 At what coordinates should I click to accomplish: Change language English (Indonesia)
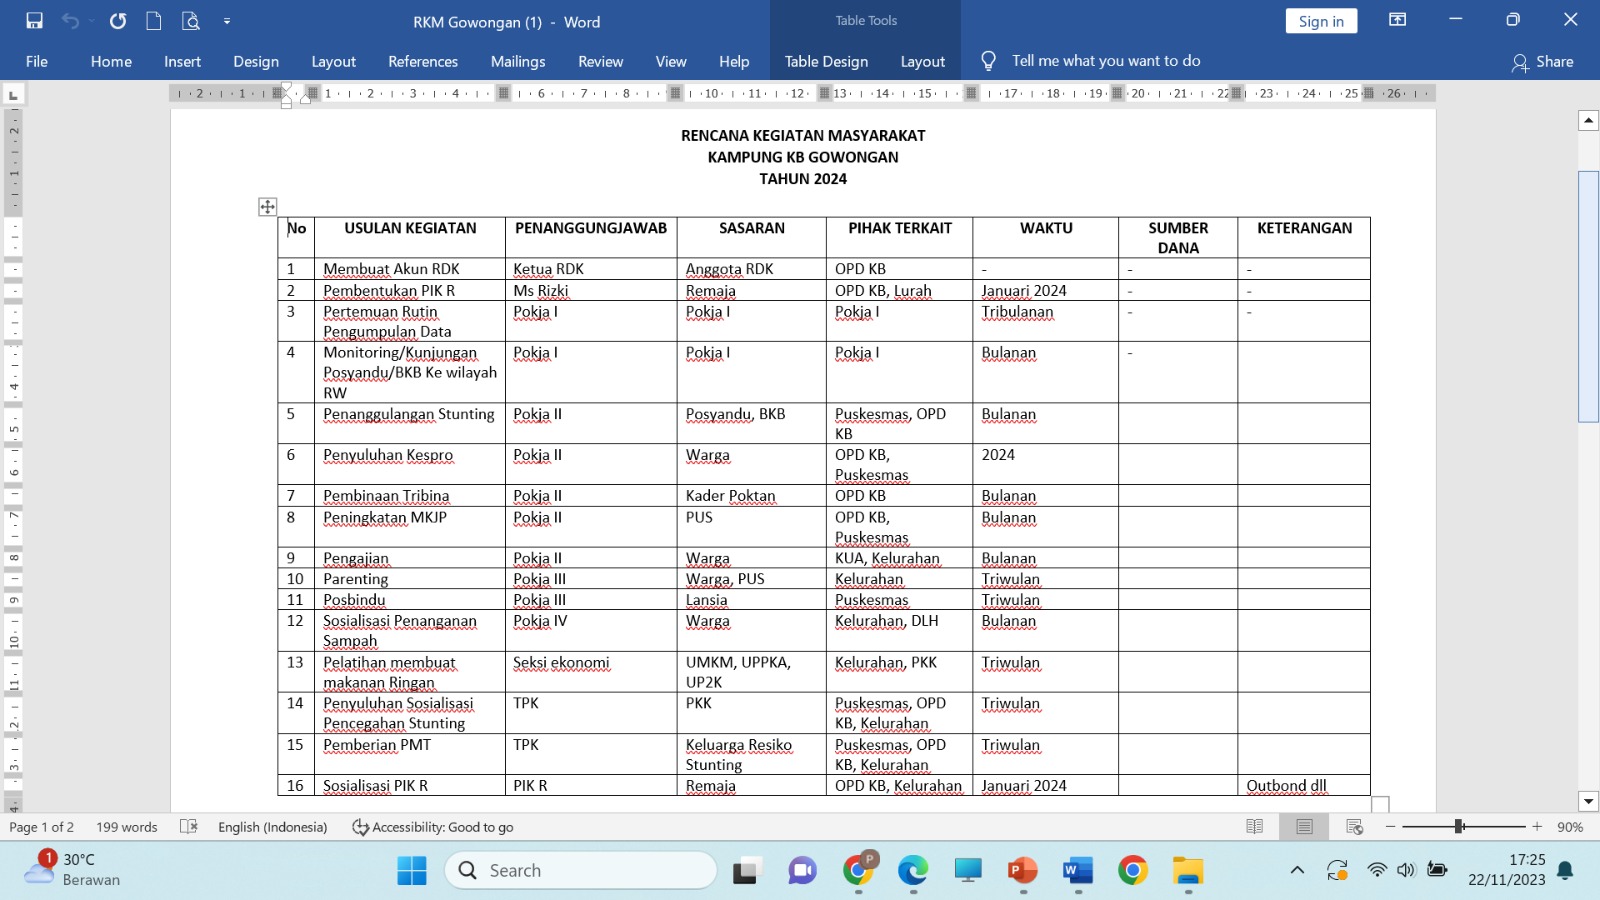coord(273,827)
